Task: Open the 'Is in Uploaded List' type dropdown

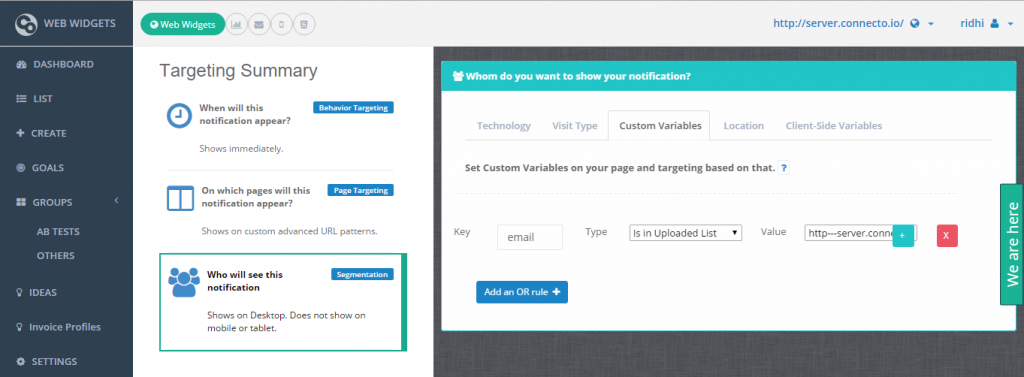Action: pos(685,233)
